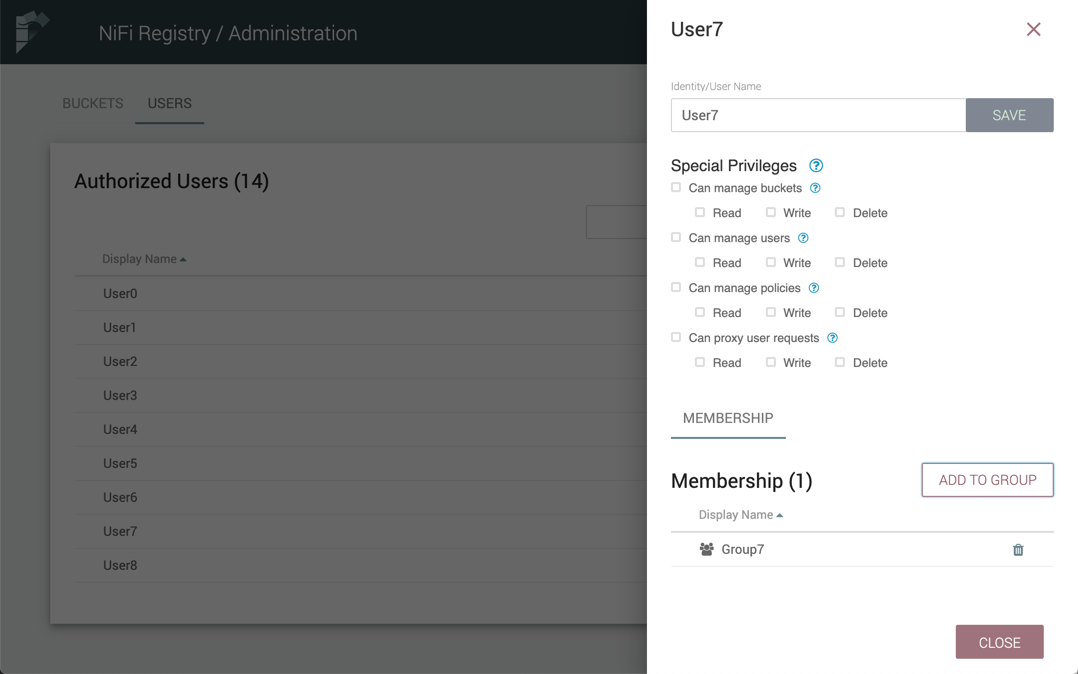Click the SAVE button

coord(1009,115)
